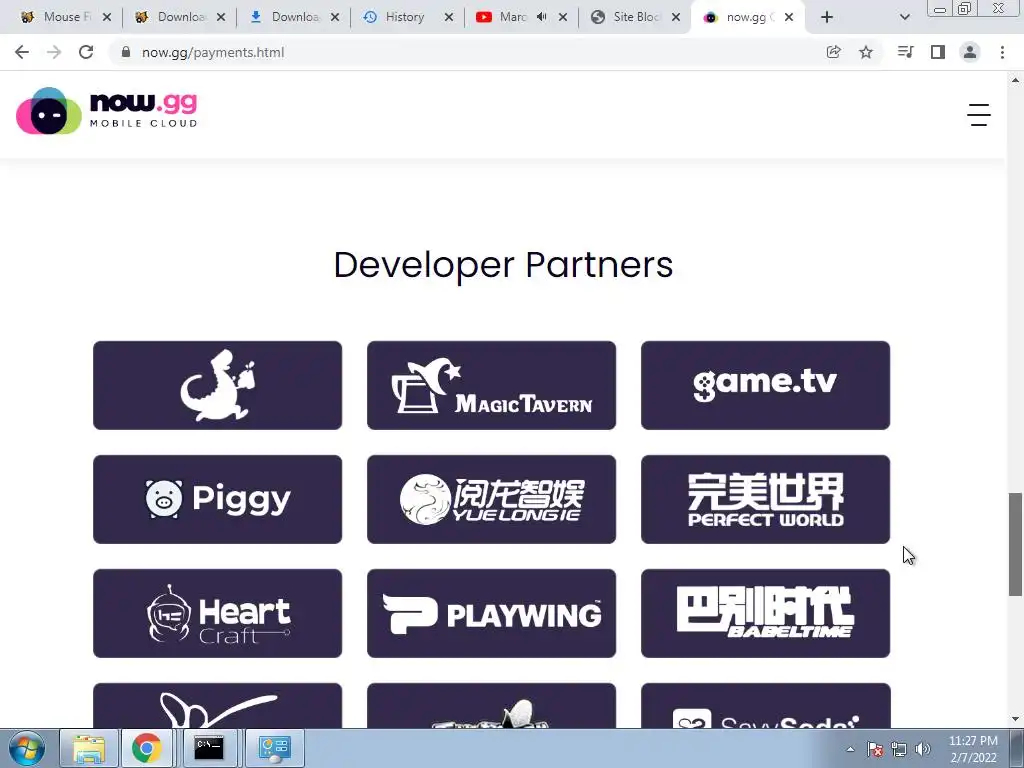Viewport: 1024px width, 768px height.
Task: Open the Chrome profile avatar
Action: (x=970, y=52)
